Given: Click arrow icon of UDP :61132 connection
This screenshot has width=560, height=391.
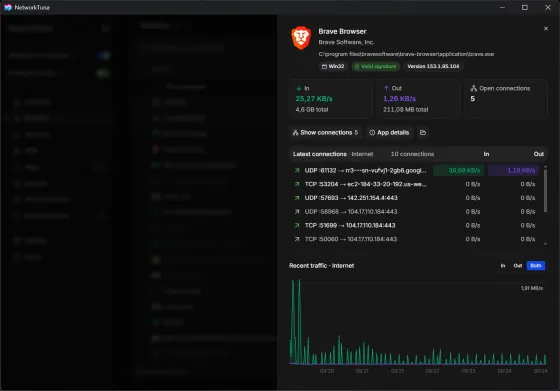Looking at the screenshot, I should coord(297,171).
